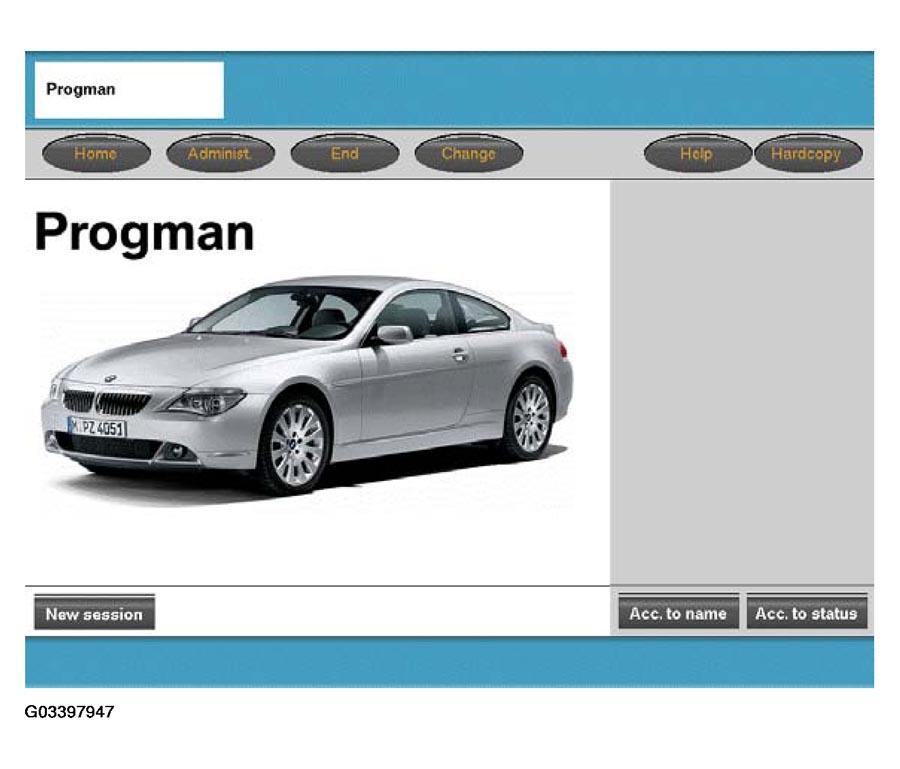This screenshot has height=769, width=900.
Task: Click the car's license plate
Action: [97, 427]
